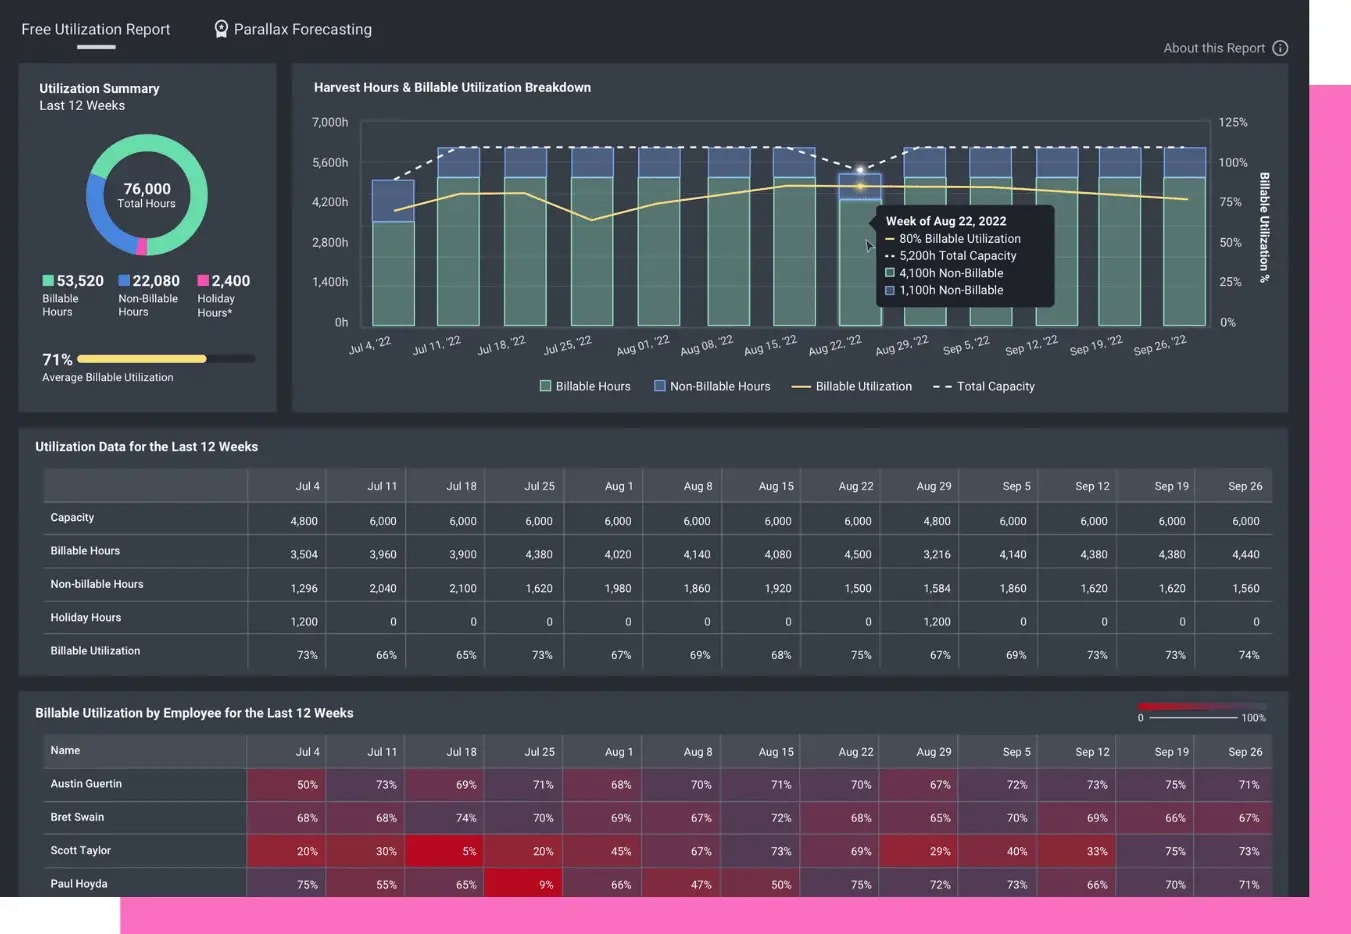Toggle Billable Hours legend series
The height and width of the screenshot is (934, 1351).
point(585,386)
